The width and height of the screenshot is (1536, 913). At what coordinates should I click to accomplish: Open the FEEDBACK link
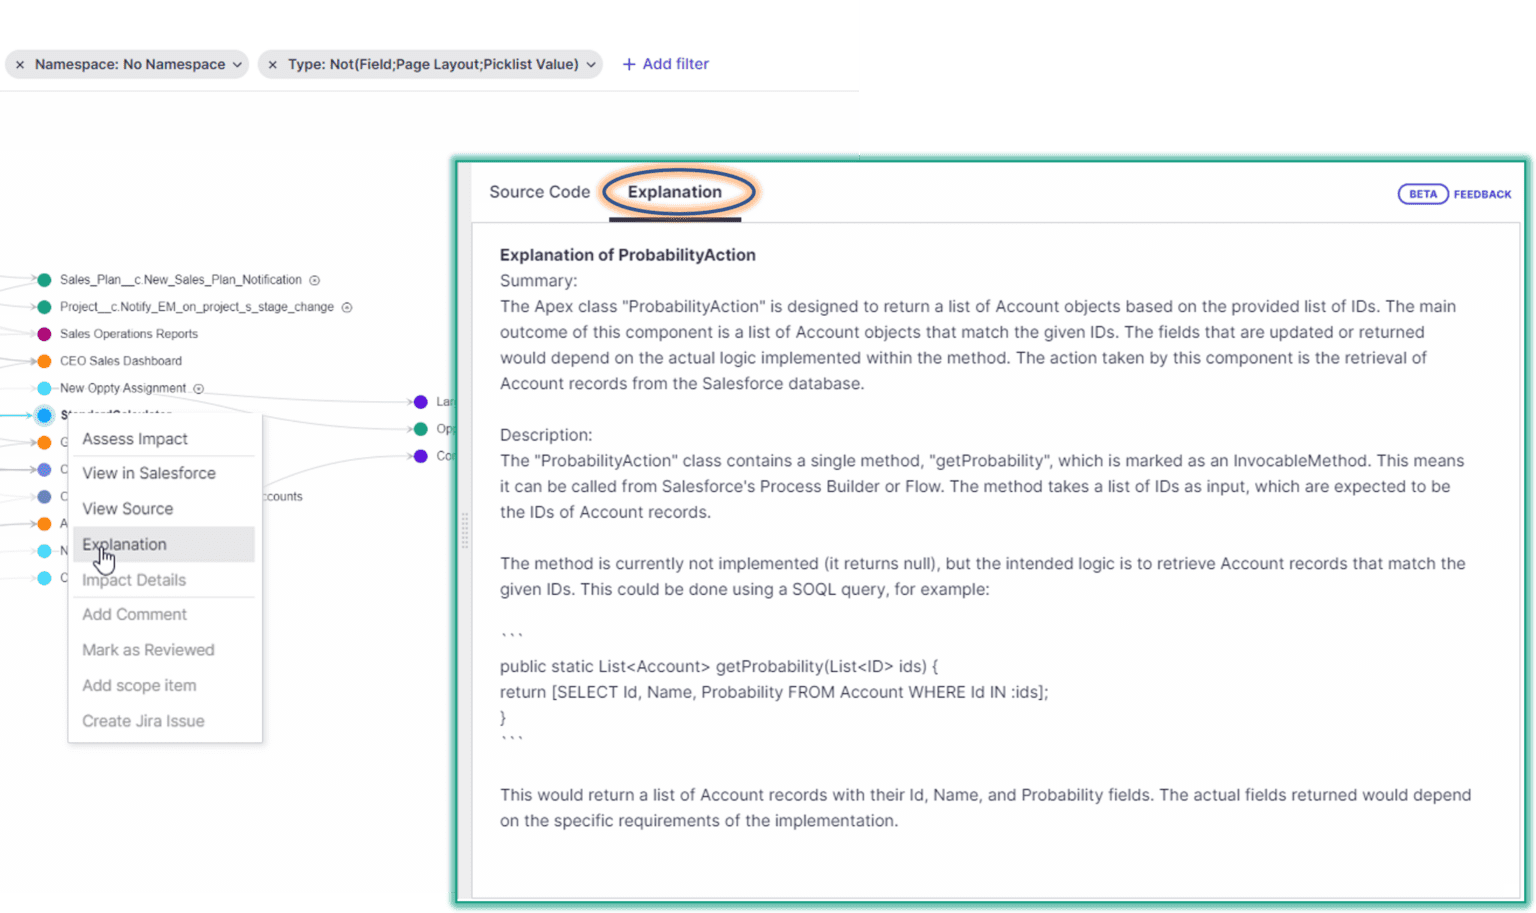[1482, 194]
